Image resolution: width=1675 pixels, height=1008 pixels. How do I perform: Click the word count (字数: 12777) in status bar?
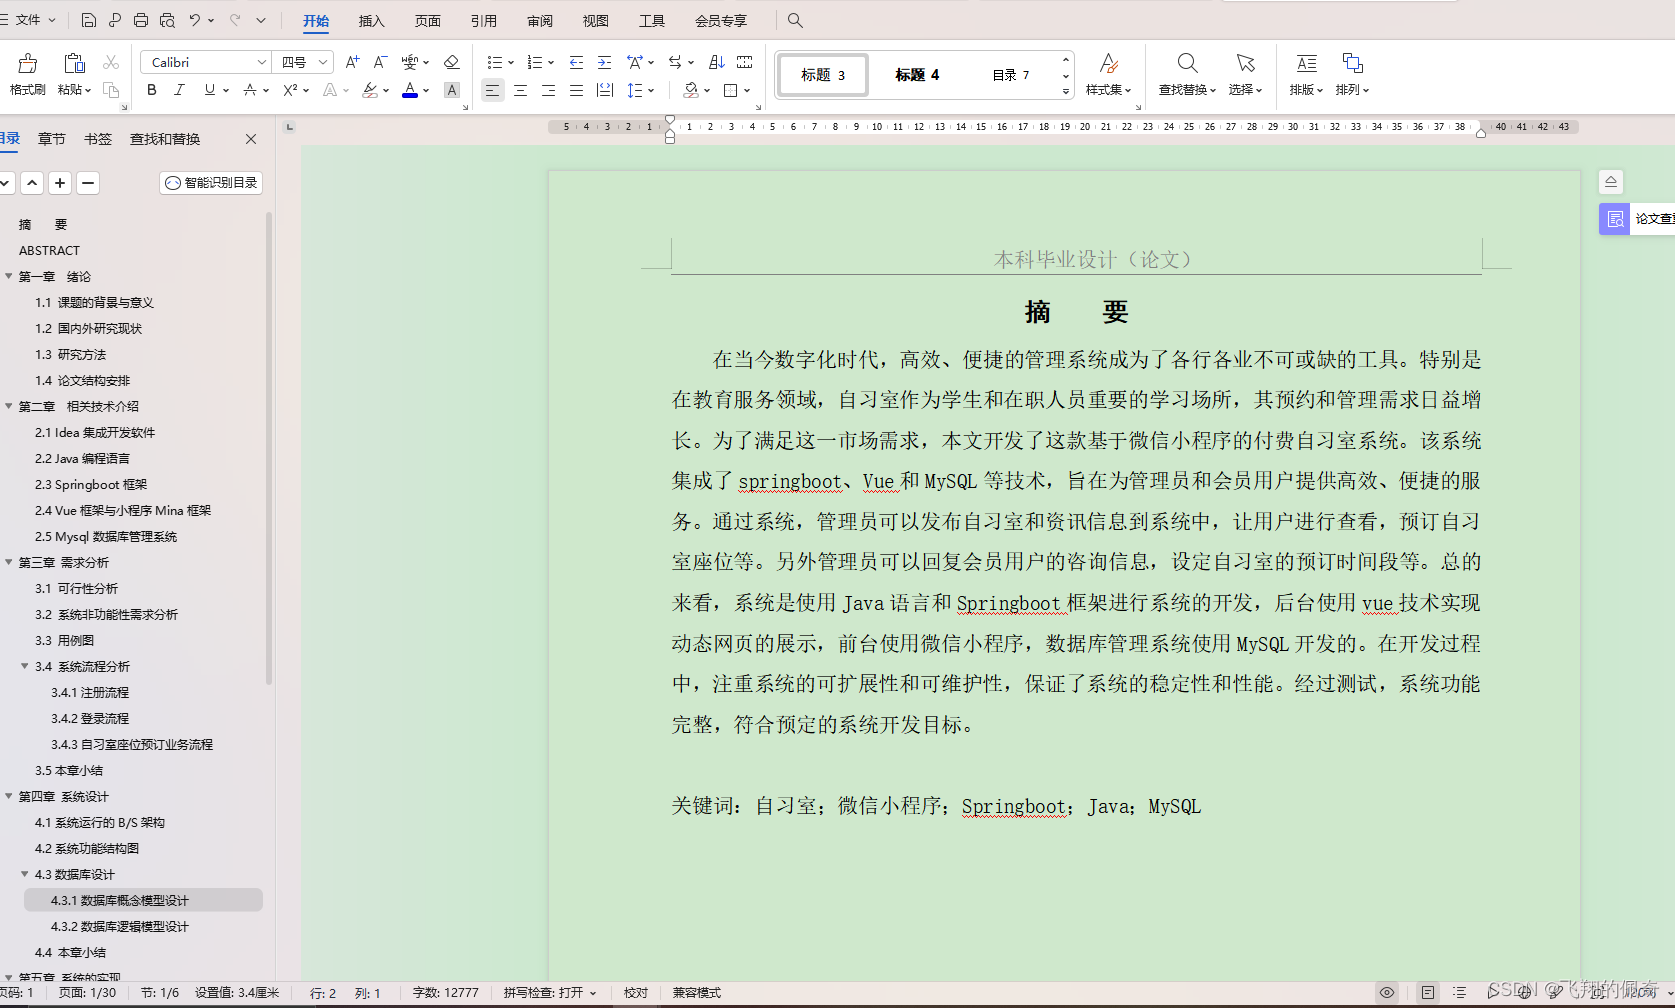click(x=446, y=993)
